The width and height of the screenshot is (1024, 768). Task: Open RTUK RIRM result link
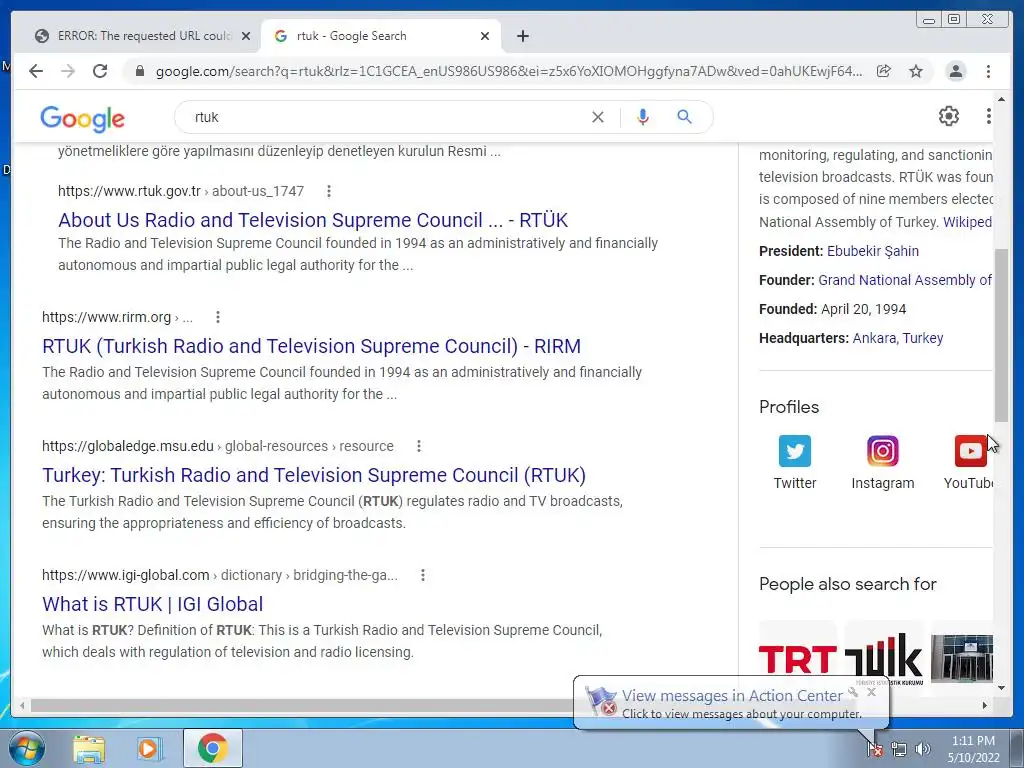(312, 345)
